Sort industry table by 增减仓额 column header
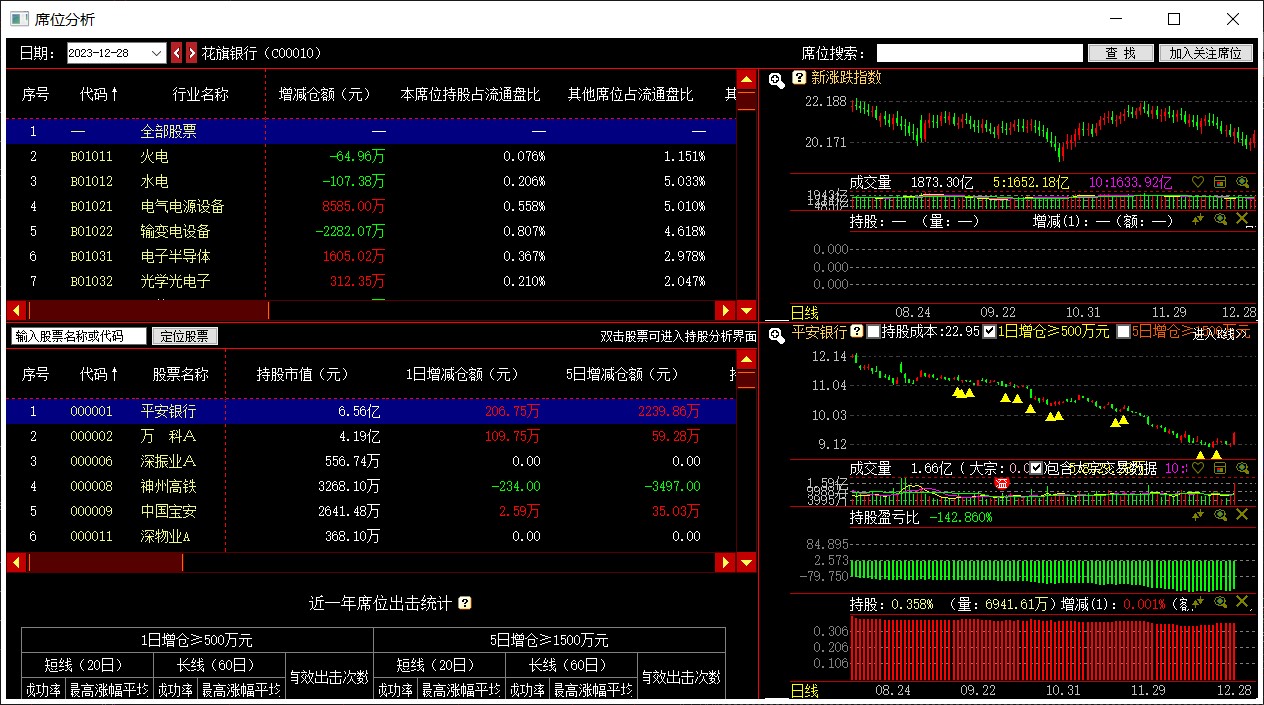This screenshot has height=705, width=1264. click(324, 94)
